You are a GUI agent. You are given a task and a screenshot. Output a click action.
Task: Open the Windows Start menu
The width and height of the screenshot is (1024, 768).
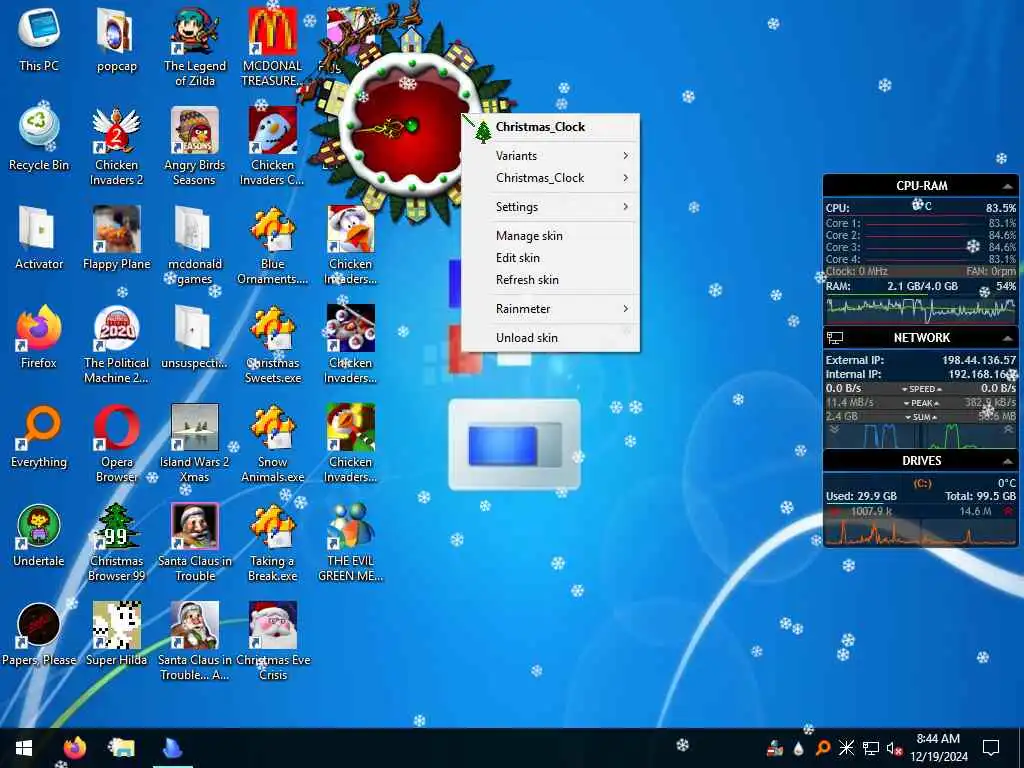24,748
